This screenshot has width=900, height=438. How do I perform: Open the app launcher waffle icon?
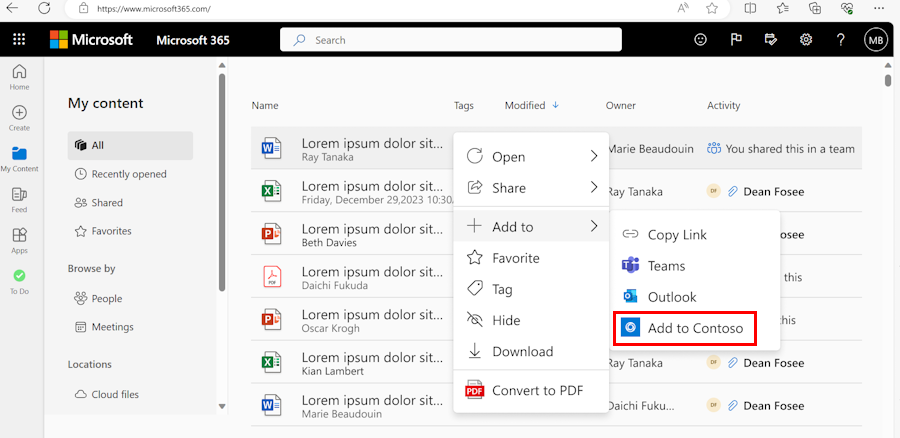tap(19, 40)
